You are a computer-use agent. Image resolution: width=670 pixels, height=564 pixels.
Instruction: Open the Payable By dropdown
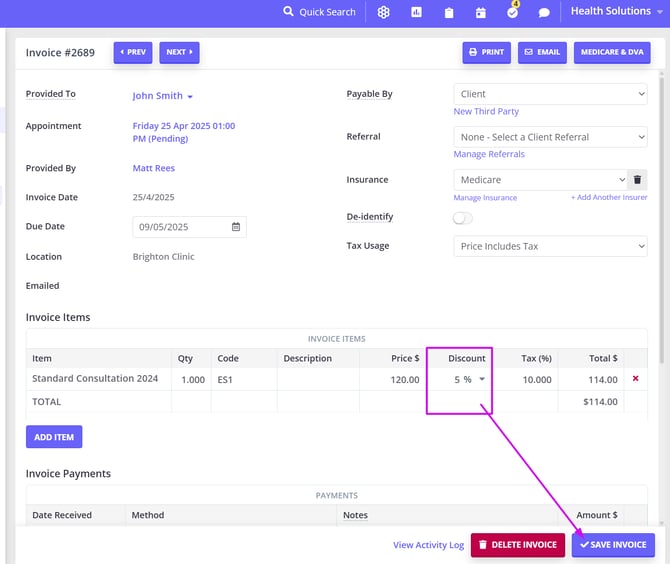[550, 94]
